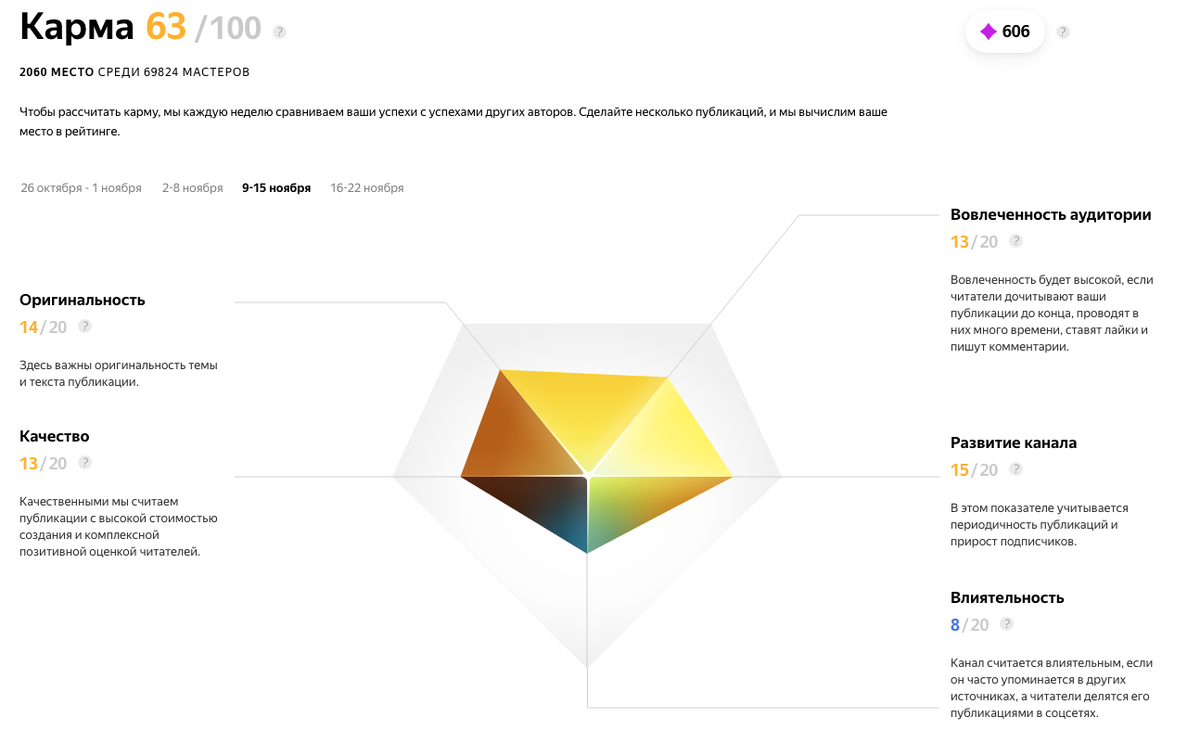
Task: Open help icon beside the 606 badge
Action: [1063, 32]
